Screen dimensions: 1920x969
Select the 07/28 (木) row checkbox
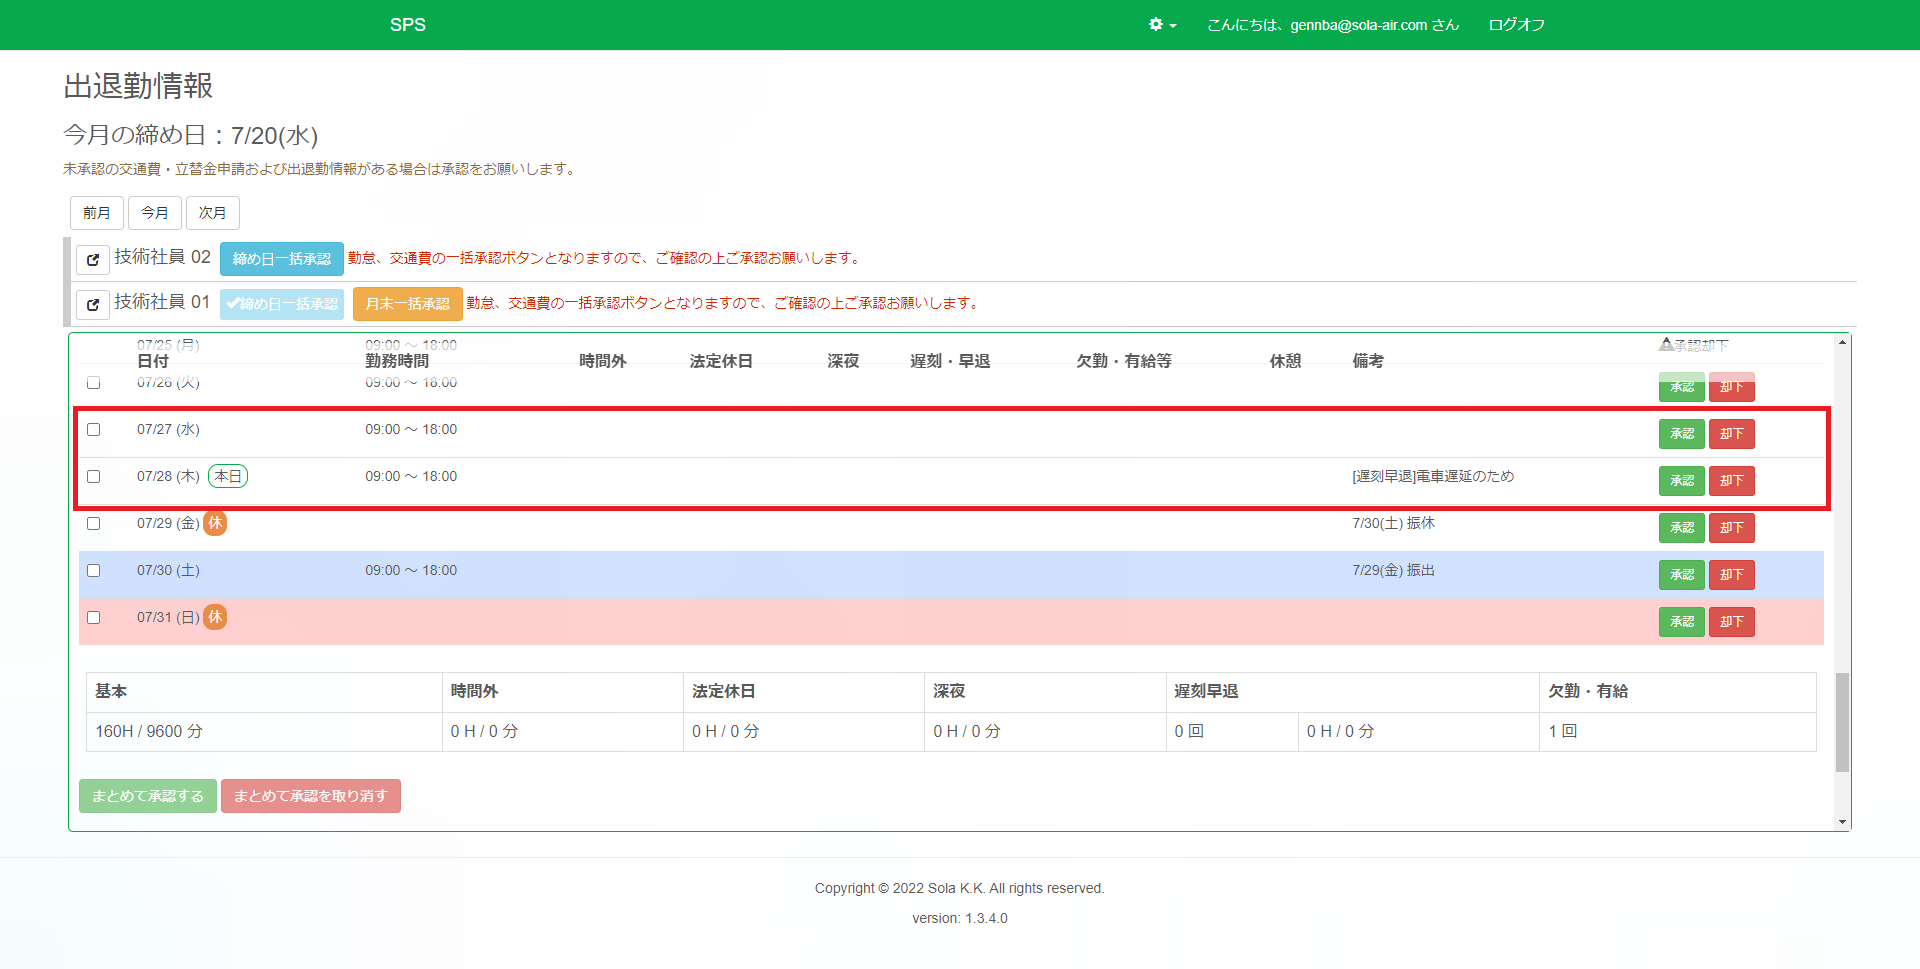(94, 477)
